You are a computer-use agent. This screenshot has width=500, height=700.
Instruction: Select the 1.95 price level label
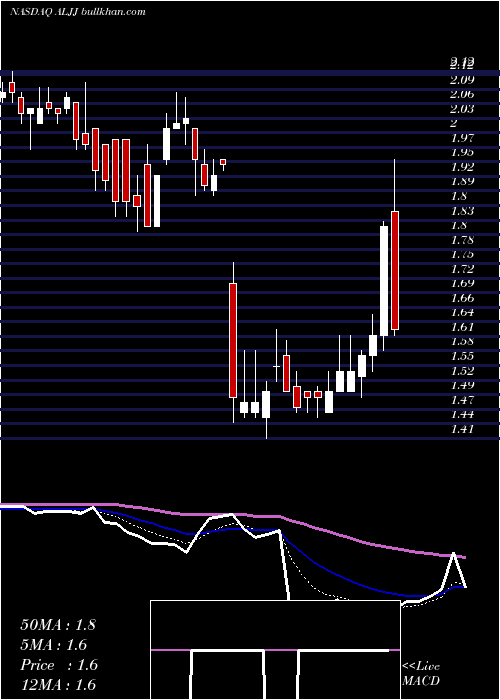pyautogui.click(x=462, y=153)
